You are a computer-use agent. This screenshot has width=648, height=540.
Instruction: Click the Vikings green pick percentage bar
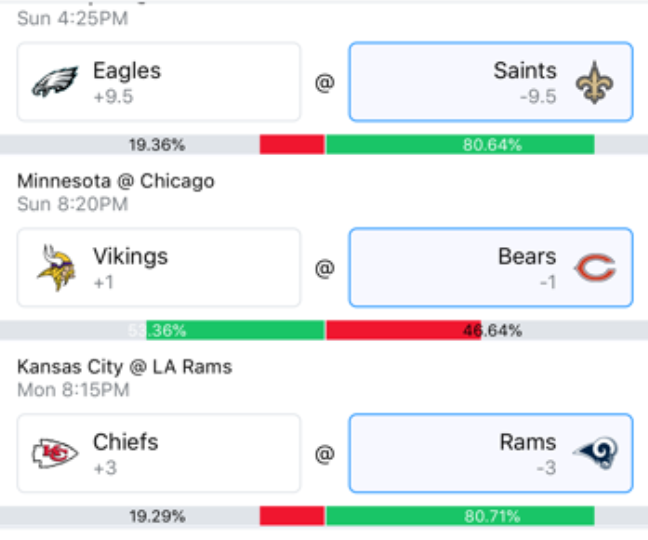pos(235,331)
